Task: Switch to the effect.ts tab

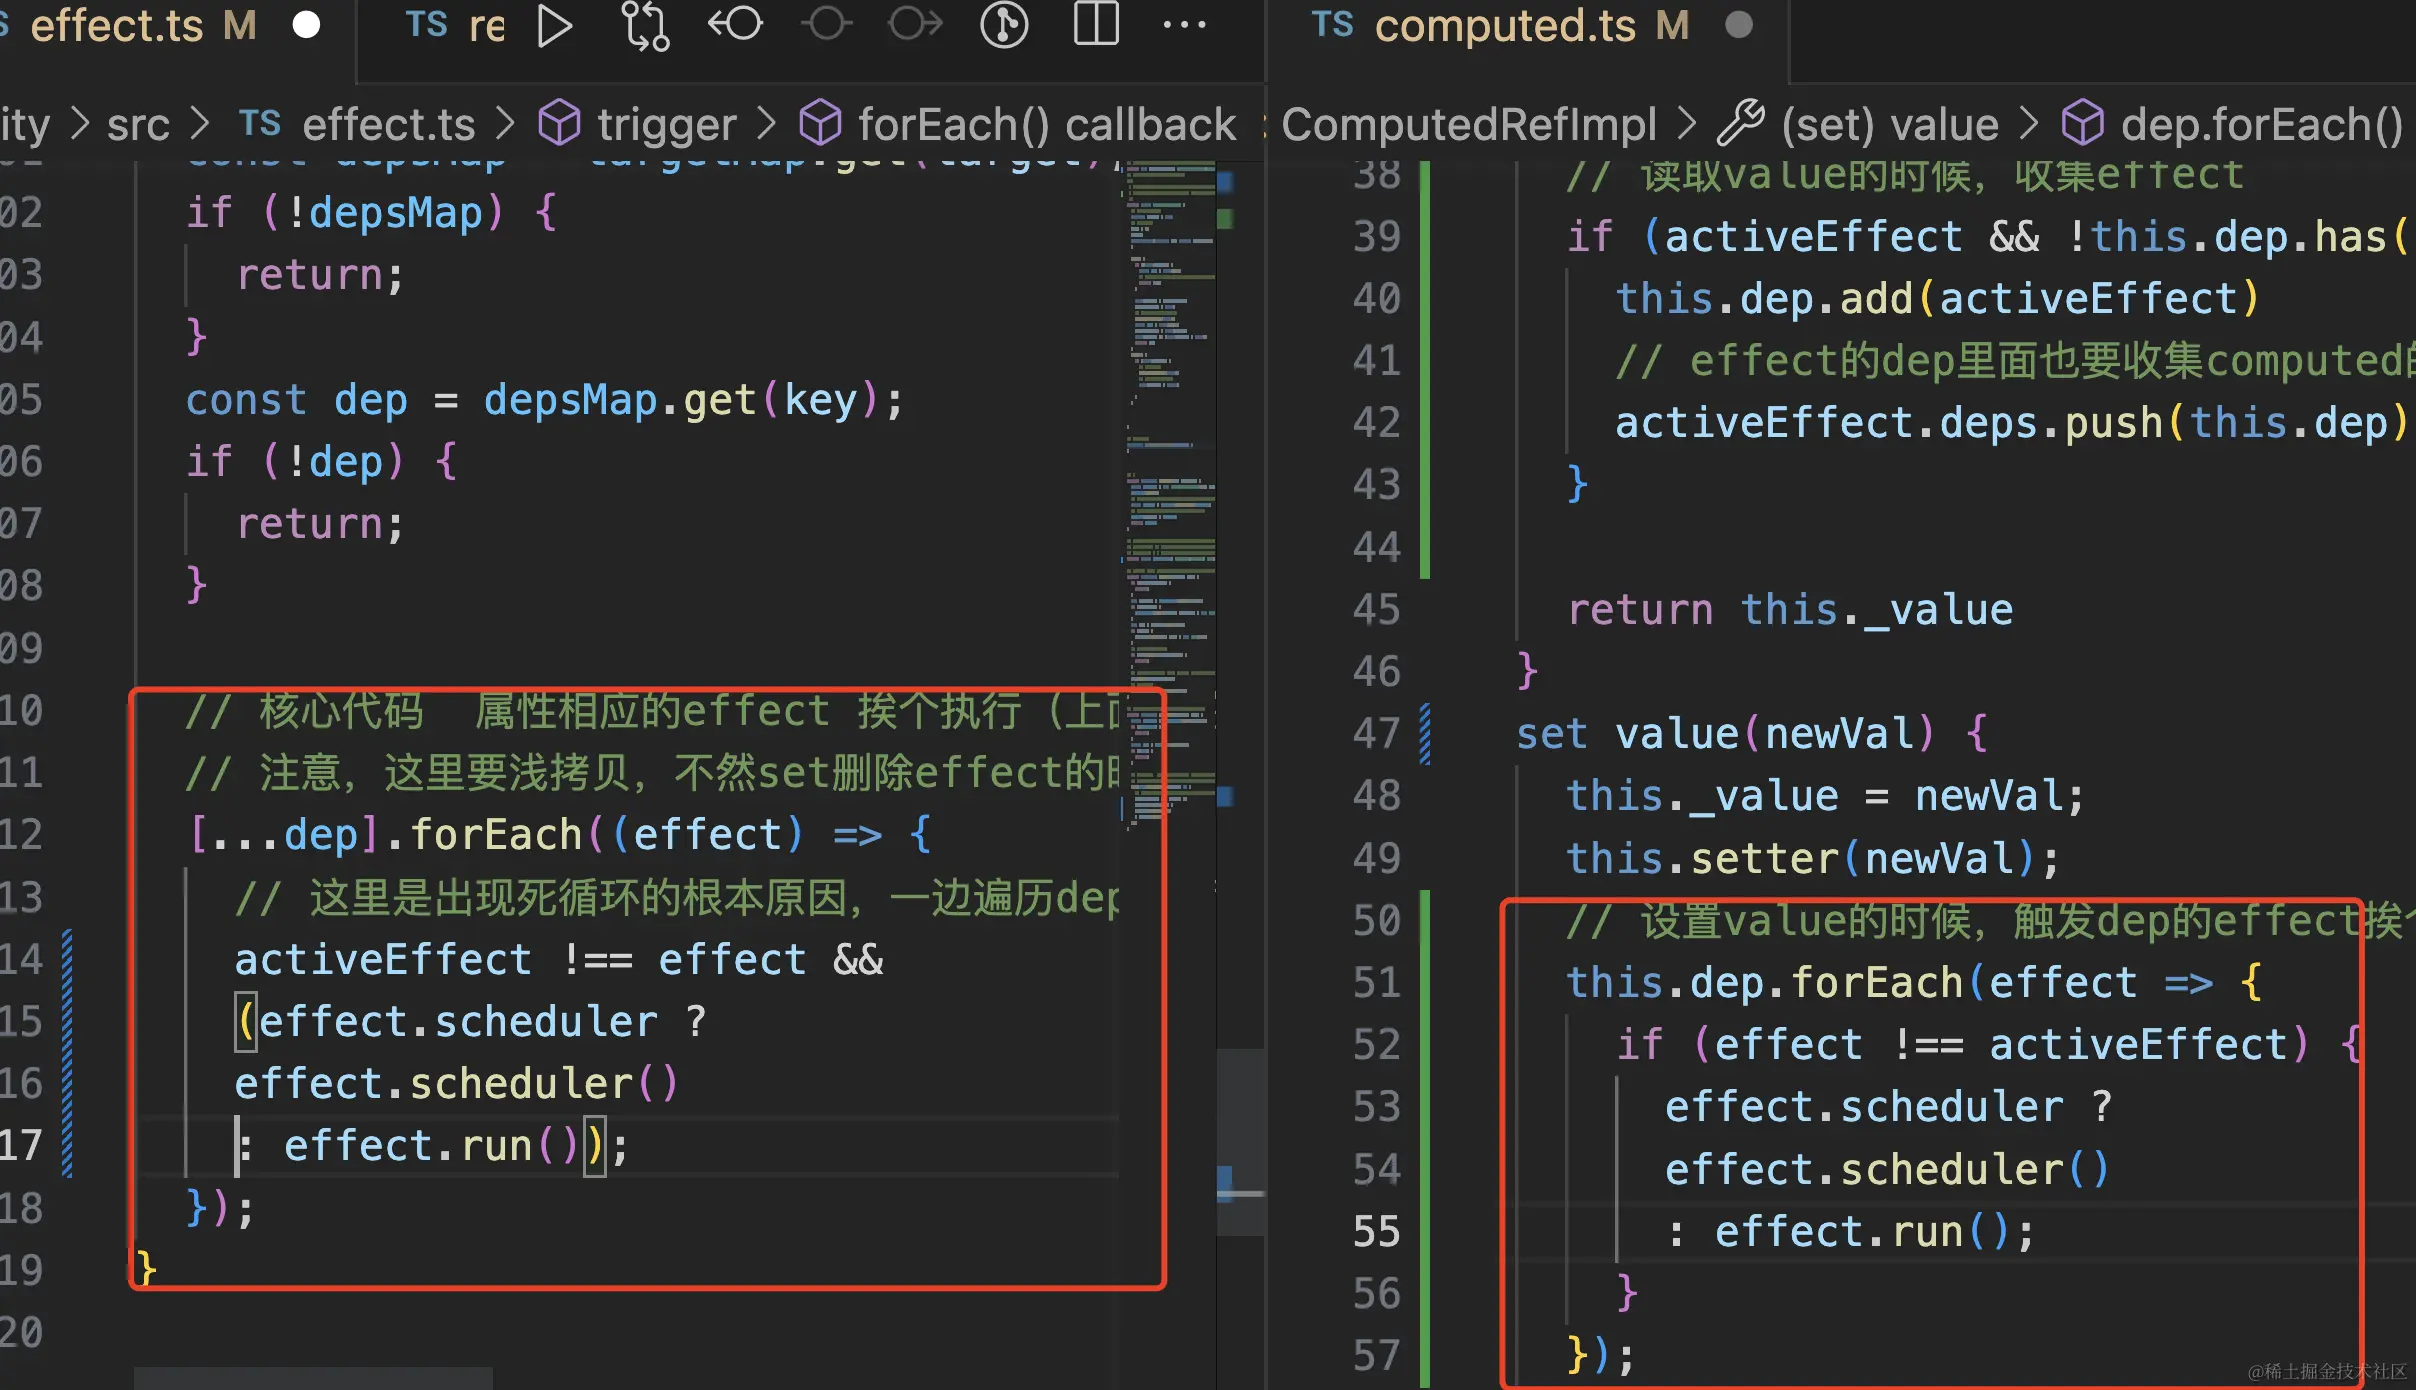Action: (x=117, y=25)
